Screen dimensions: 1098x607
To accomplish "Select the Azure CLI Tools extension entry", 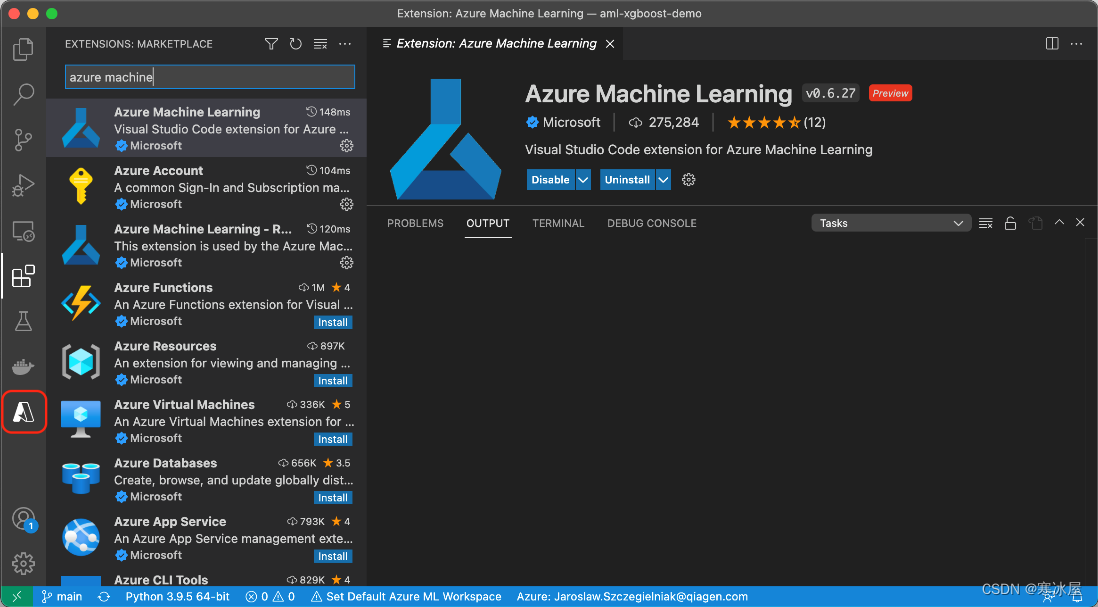I will (207, 580).
